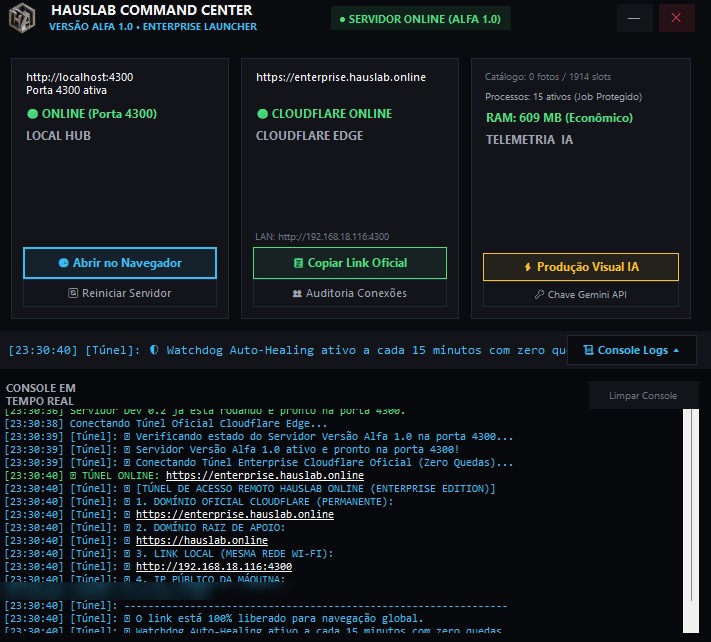Restart server via Reiniciar Servidor
711x642 pixels.
point(120,293)
